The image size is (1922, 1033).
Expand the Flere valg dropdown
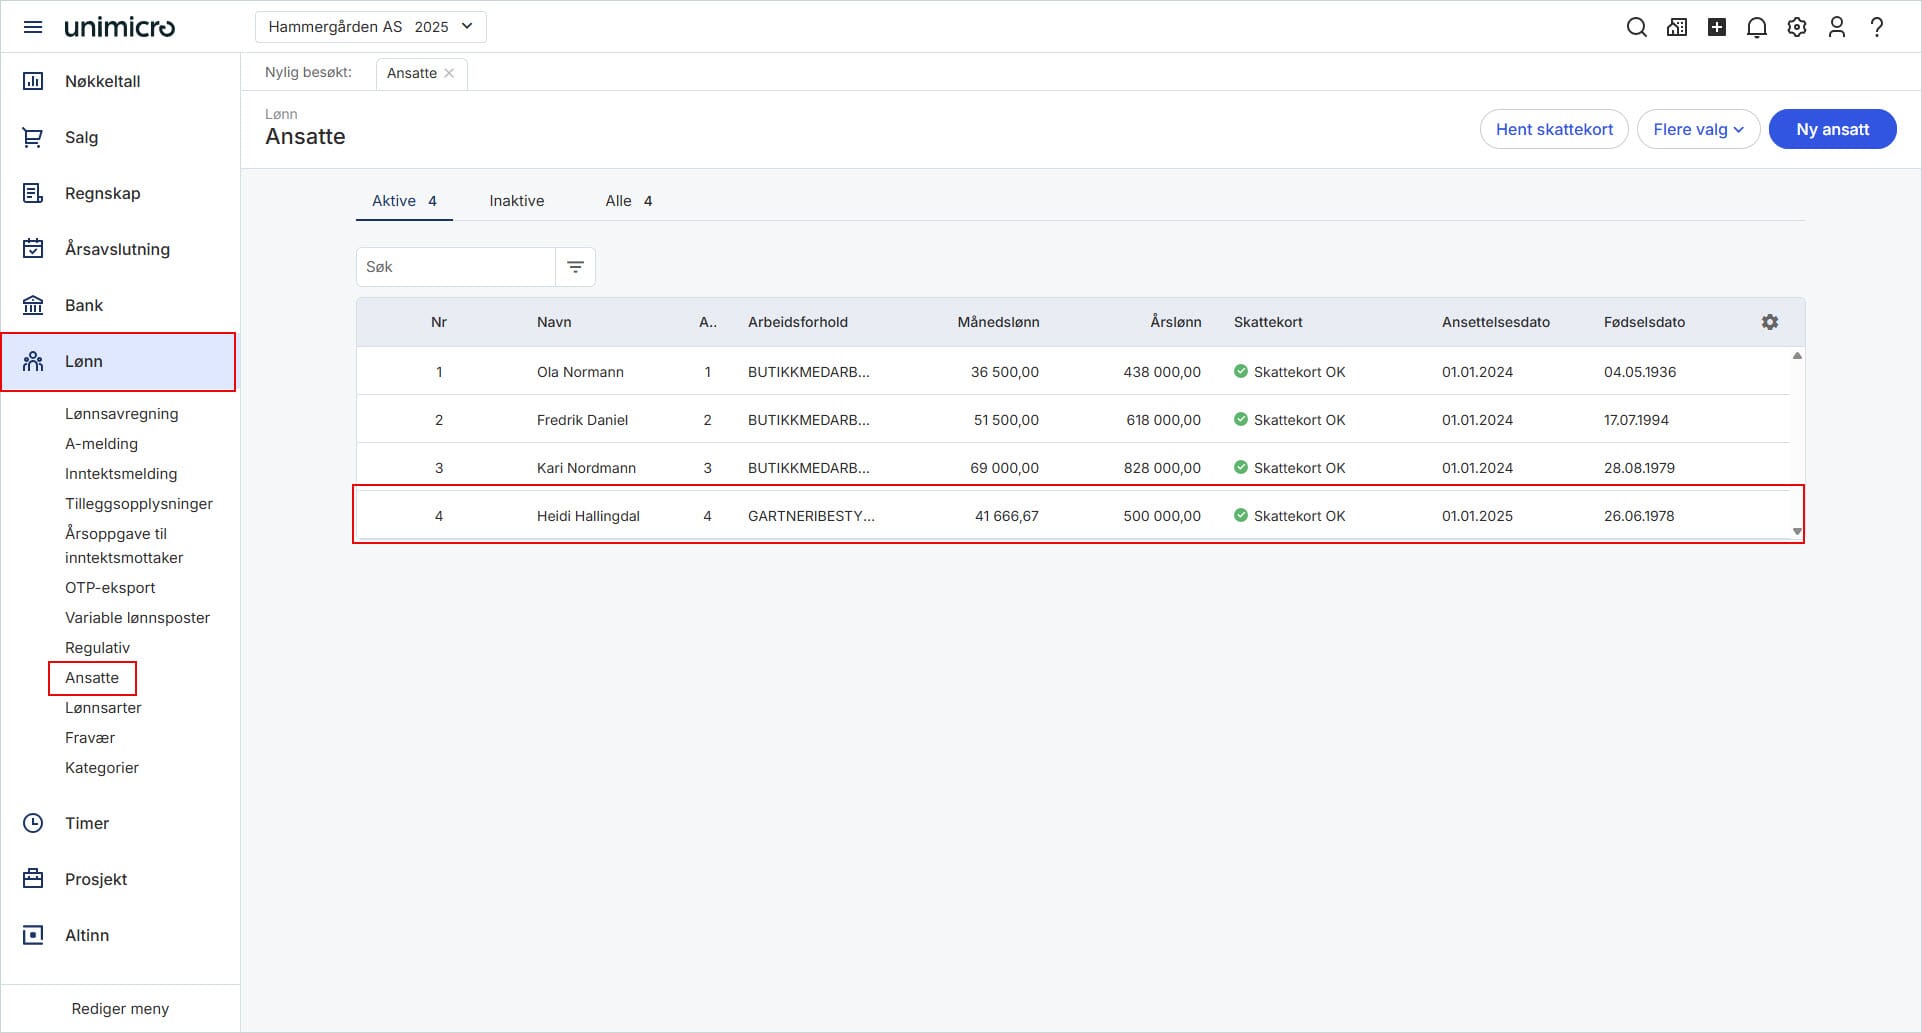click(x=1697, y=129)
